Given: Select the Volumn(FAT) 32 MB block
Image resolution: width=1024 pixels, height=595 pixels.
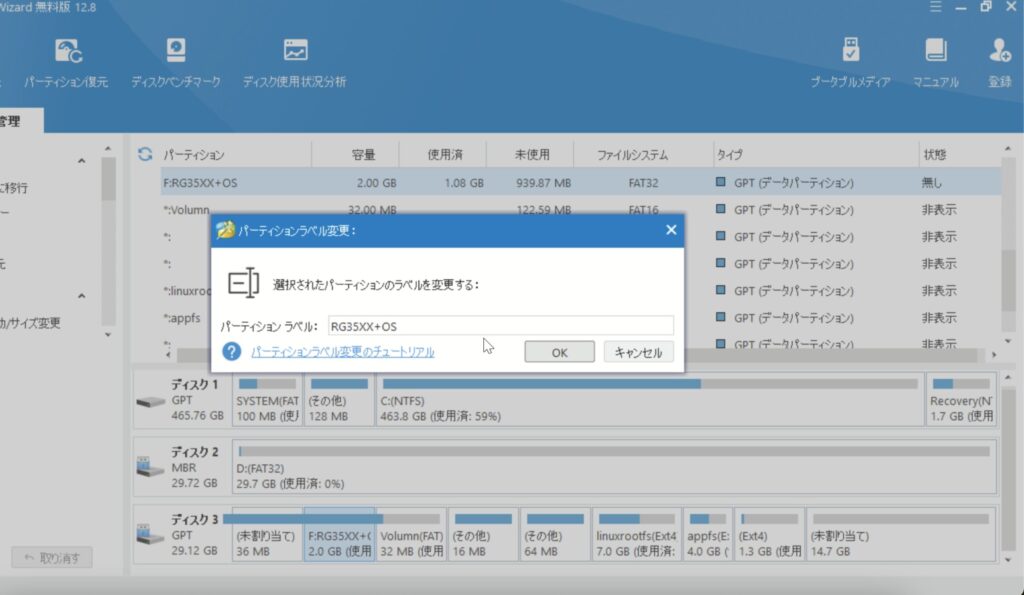Looking at the screenshot, I should click(x=412, y=535).
